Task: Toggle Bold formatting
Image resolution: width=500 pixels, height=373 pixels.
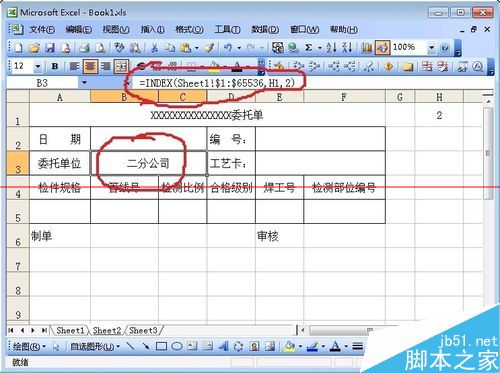Action: coord(55,66)
